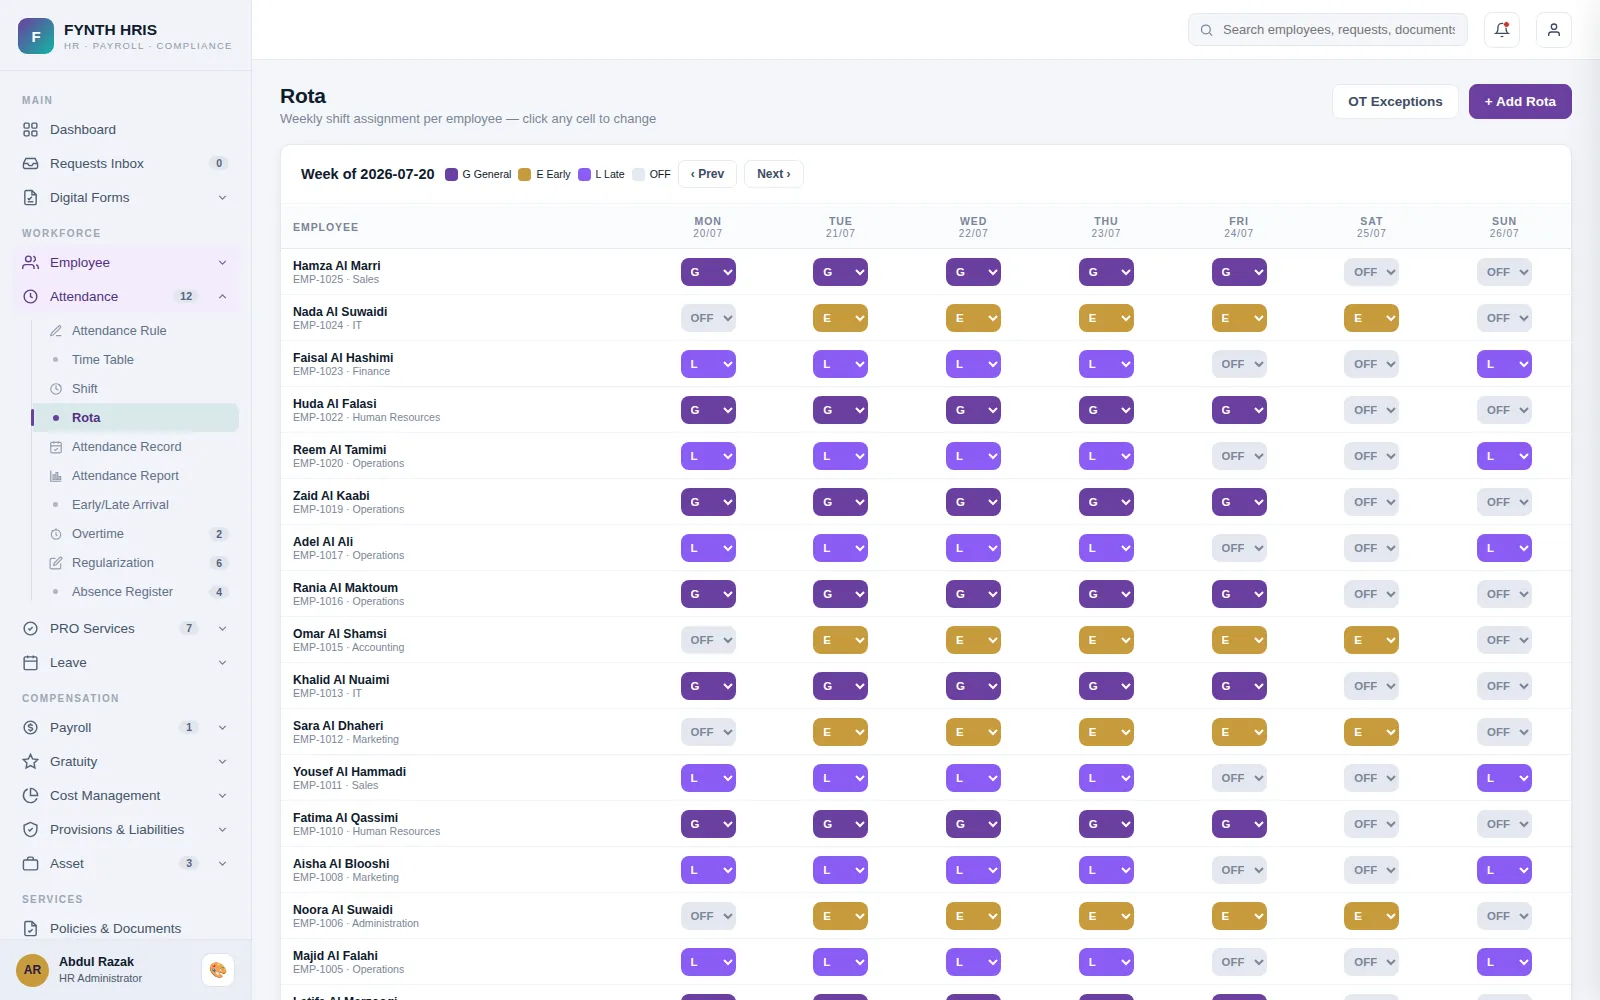This screenshot has width=1600, height=1000.
Task: Click the notifications bell icon
Action: [x=1502, y=30]
